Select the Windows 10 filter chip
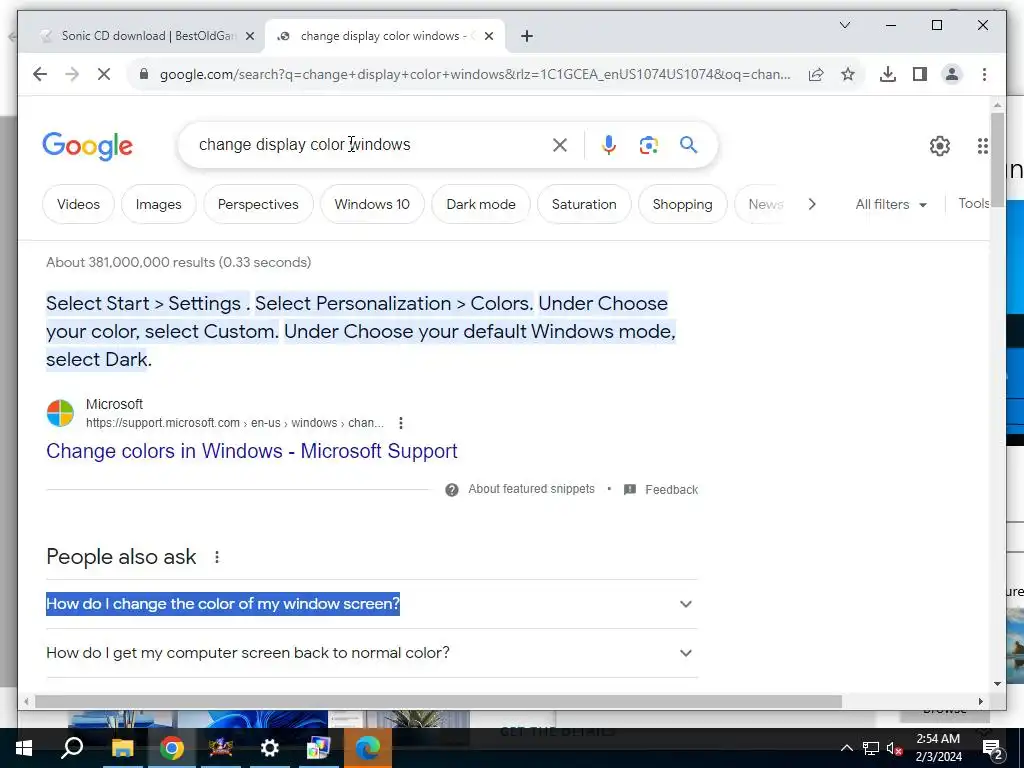The width and height of the screenshot is (1024, 768). click(x=372, y=204)
